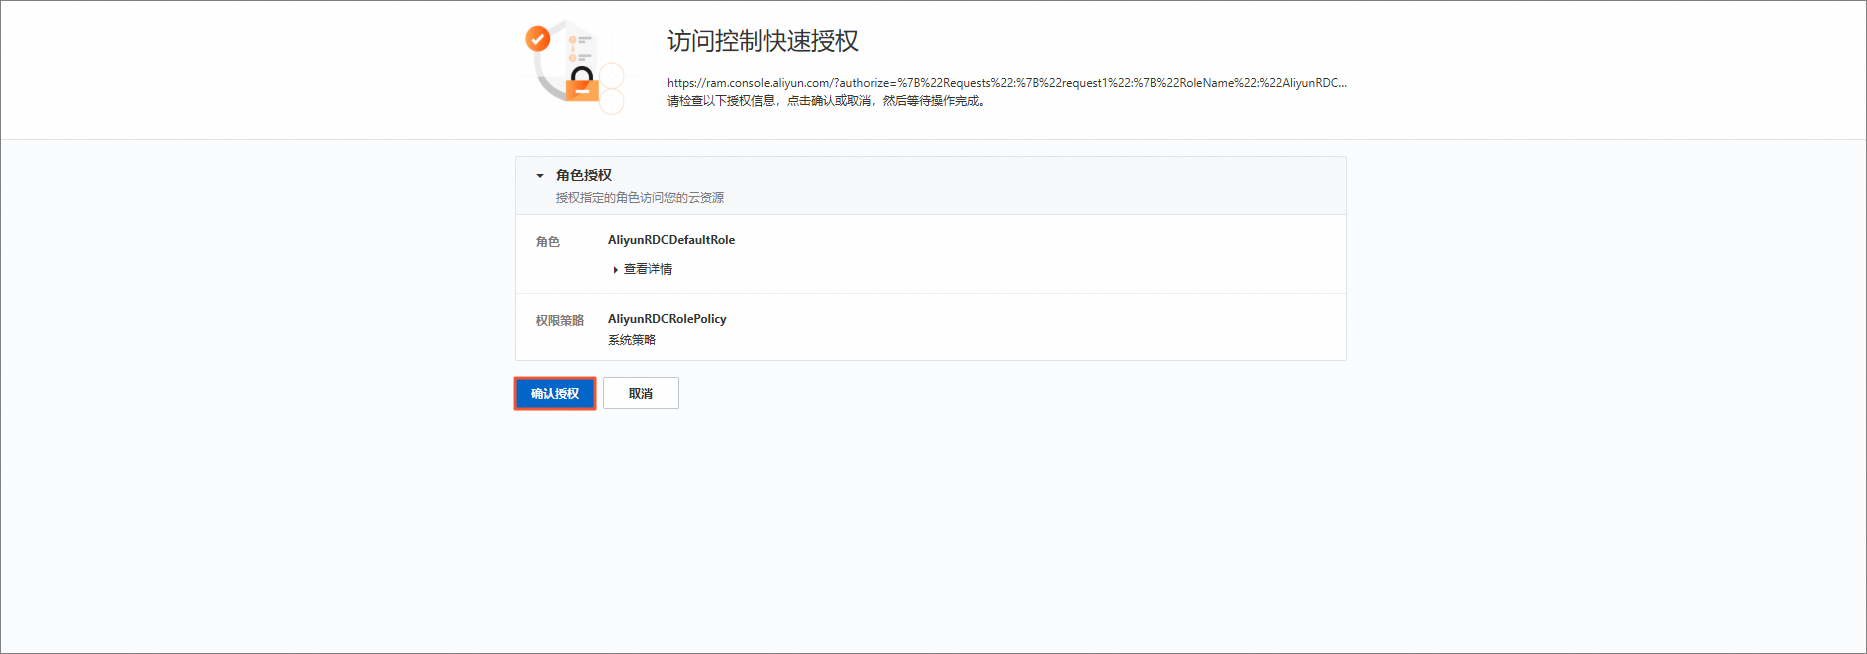Screen dimensions: 1867x654
Task: Click the 授权指定的角色访问您的云资源 description
Action: (x=640, y=198)
